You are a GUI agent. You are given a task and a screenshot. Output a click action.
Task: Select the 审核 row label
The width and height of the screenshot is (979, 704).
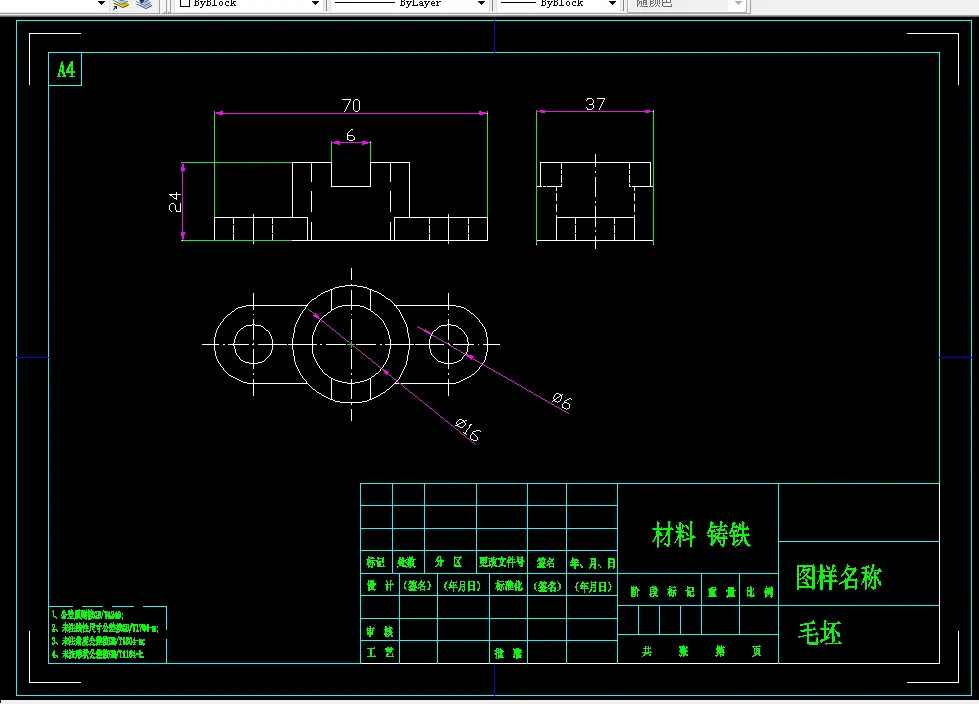click(380, 632)
